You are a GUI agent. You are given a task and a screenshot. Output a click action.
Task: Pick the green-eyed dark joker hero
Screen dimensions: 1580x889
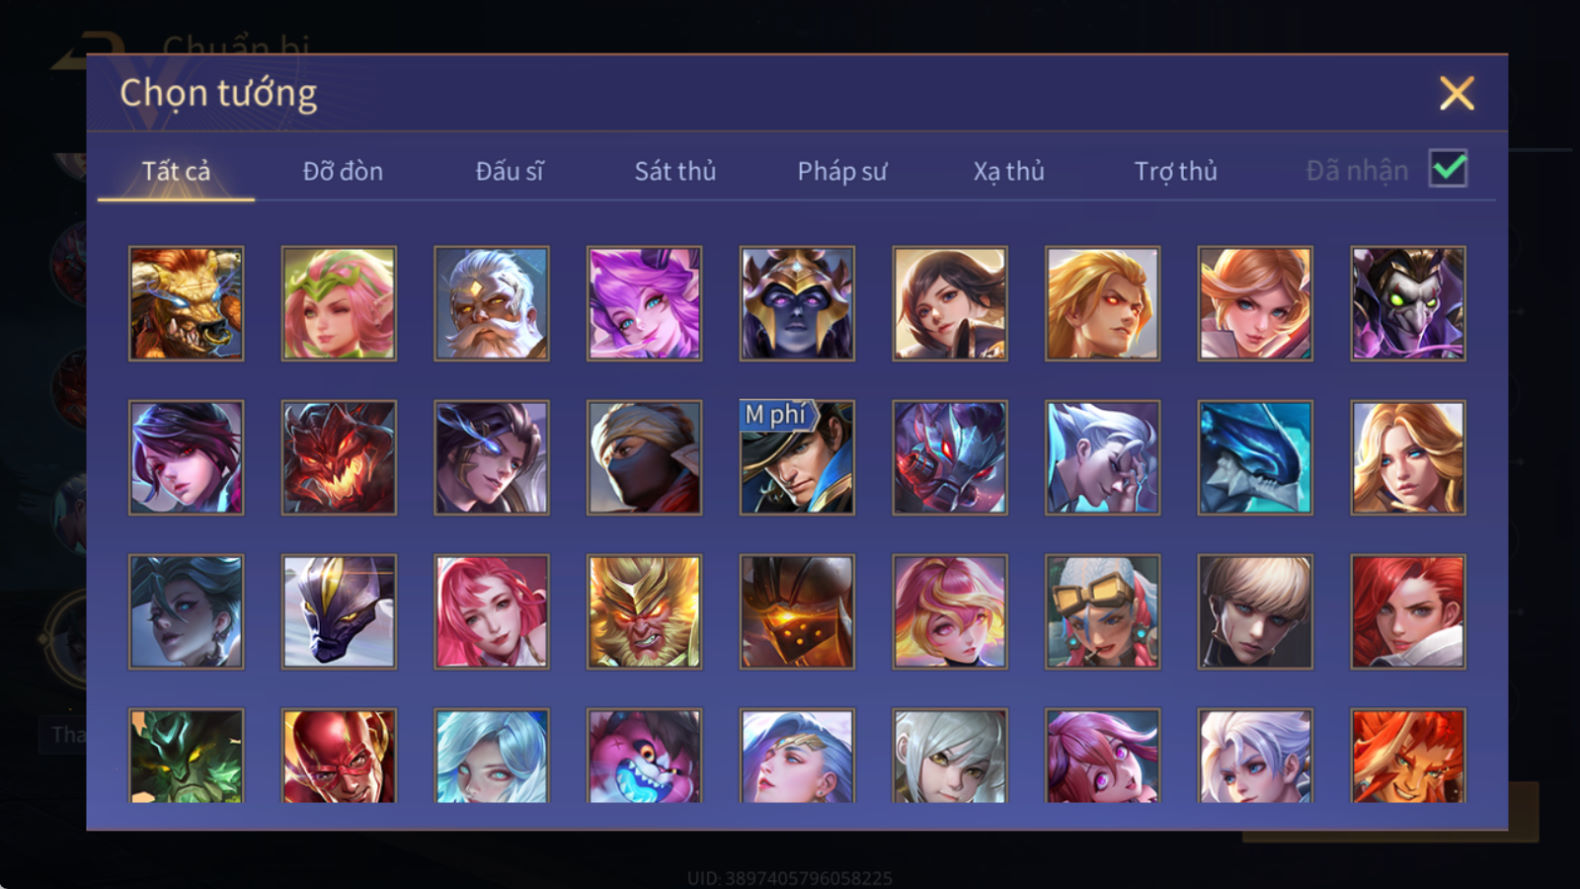click(x=1408, y=304)
